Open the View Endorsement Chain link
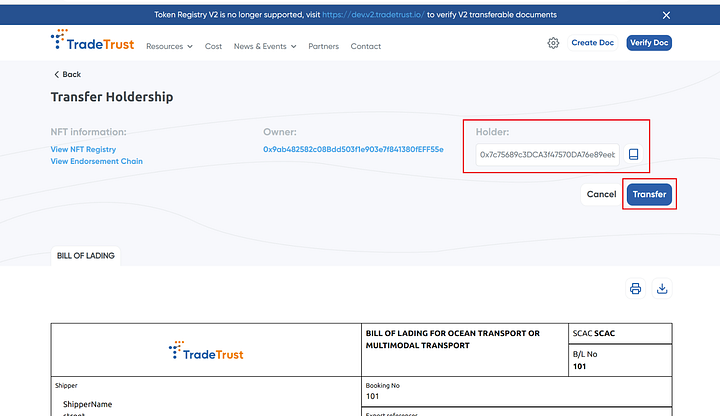Image resolution: width=720 pixels, height=416 pixels. click(x=97, y=161)
